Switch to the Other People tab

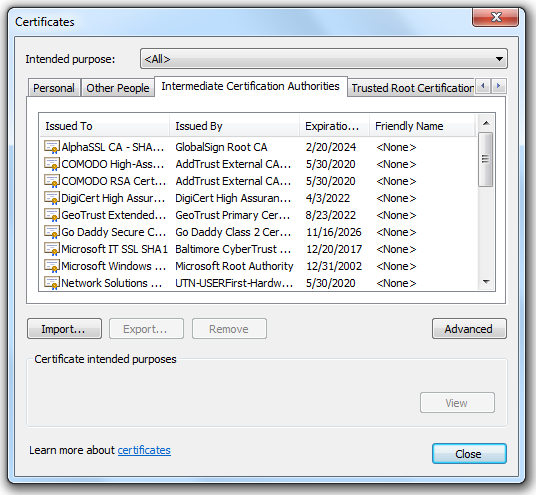click(x=118, y=88)
